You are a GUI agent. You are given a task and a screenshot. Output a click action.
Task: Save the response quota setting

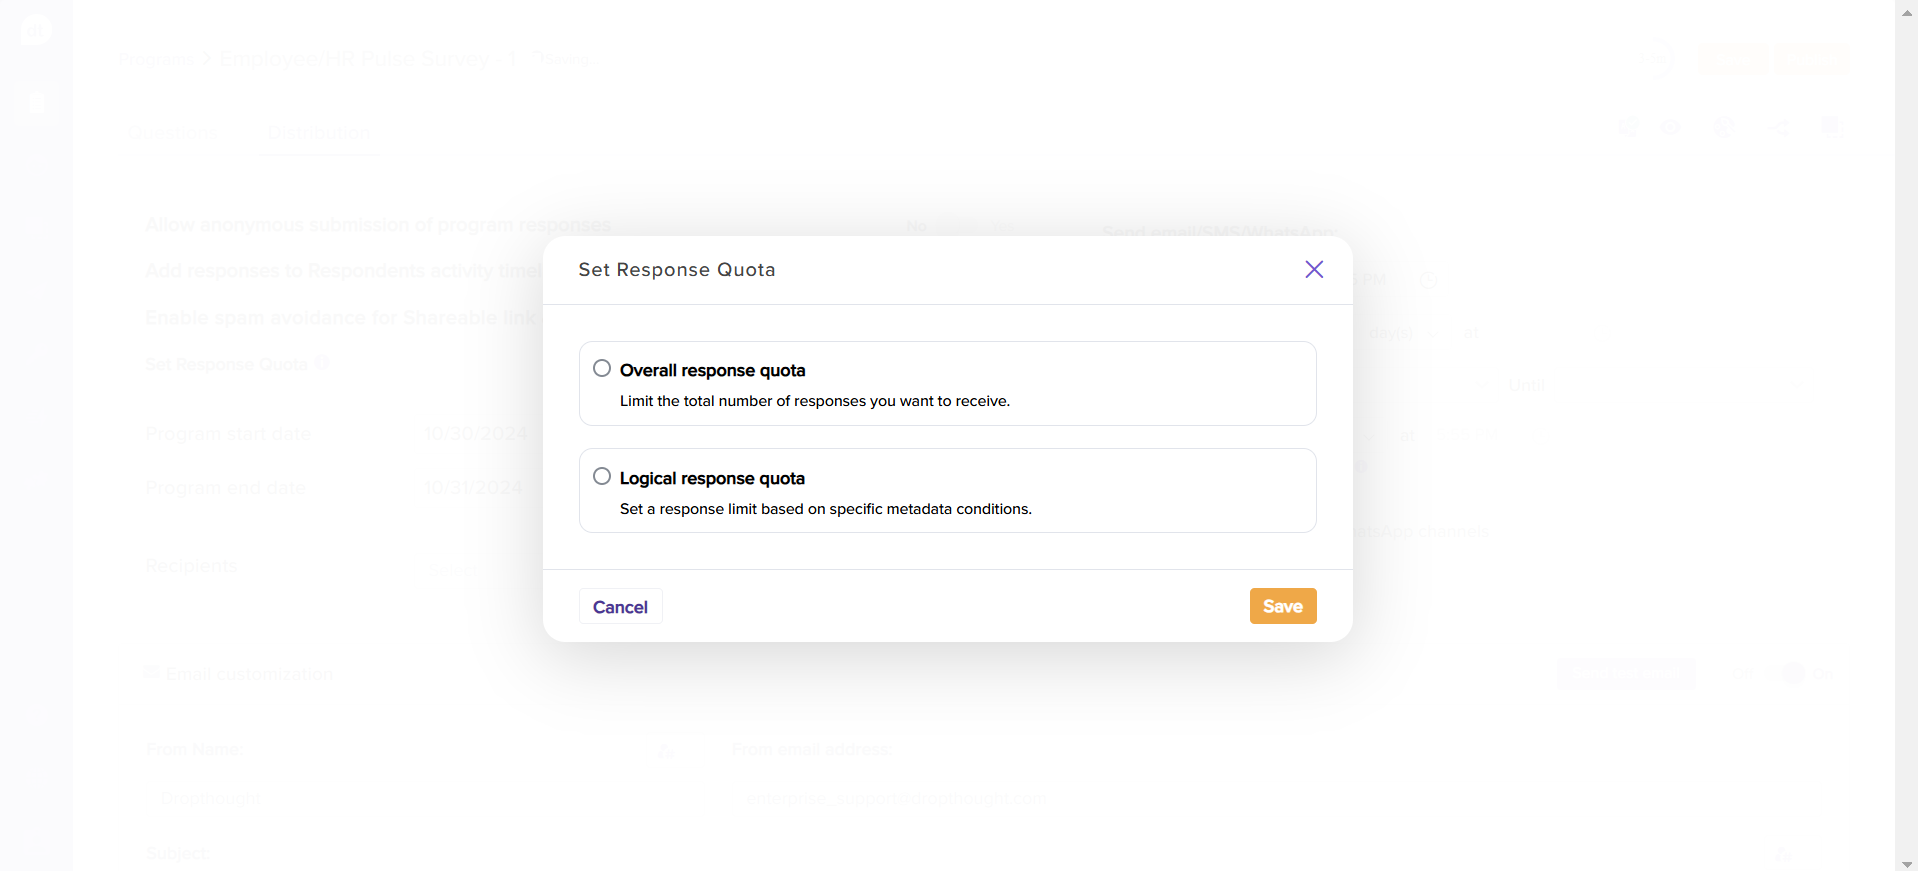coord(1282,606)
